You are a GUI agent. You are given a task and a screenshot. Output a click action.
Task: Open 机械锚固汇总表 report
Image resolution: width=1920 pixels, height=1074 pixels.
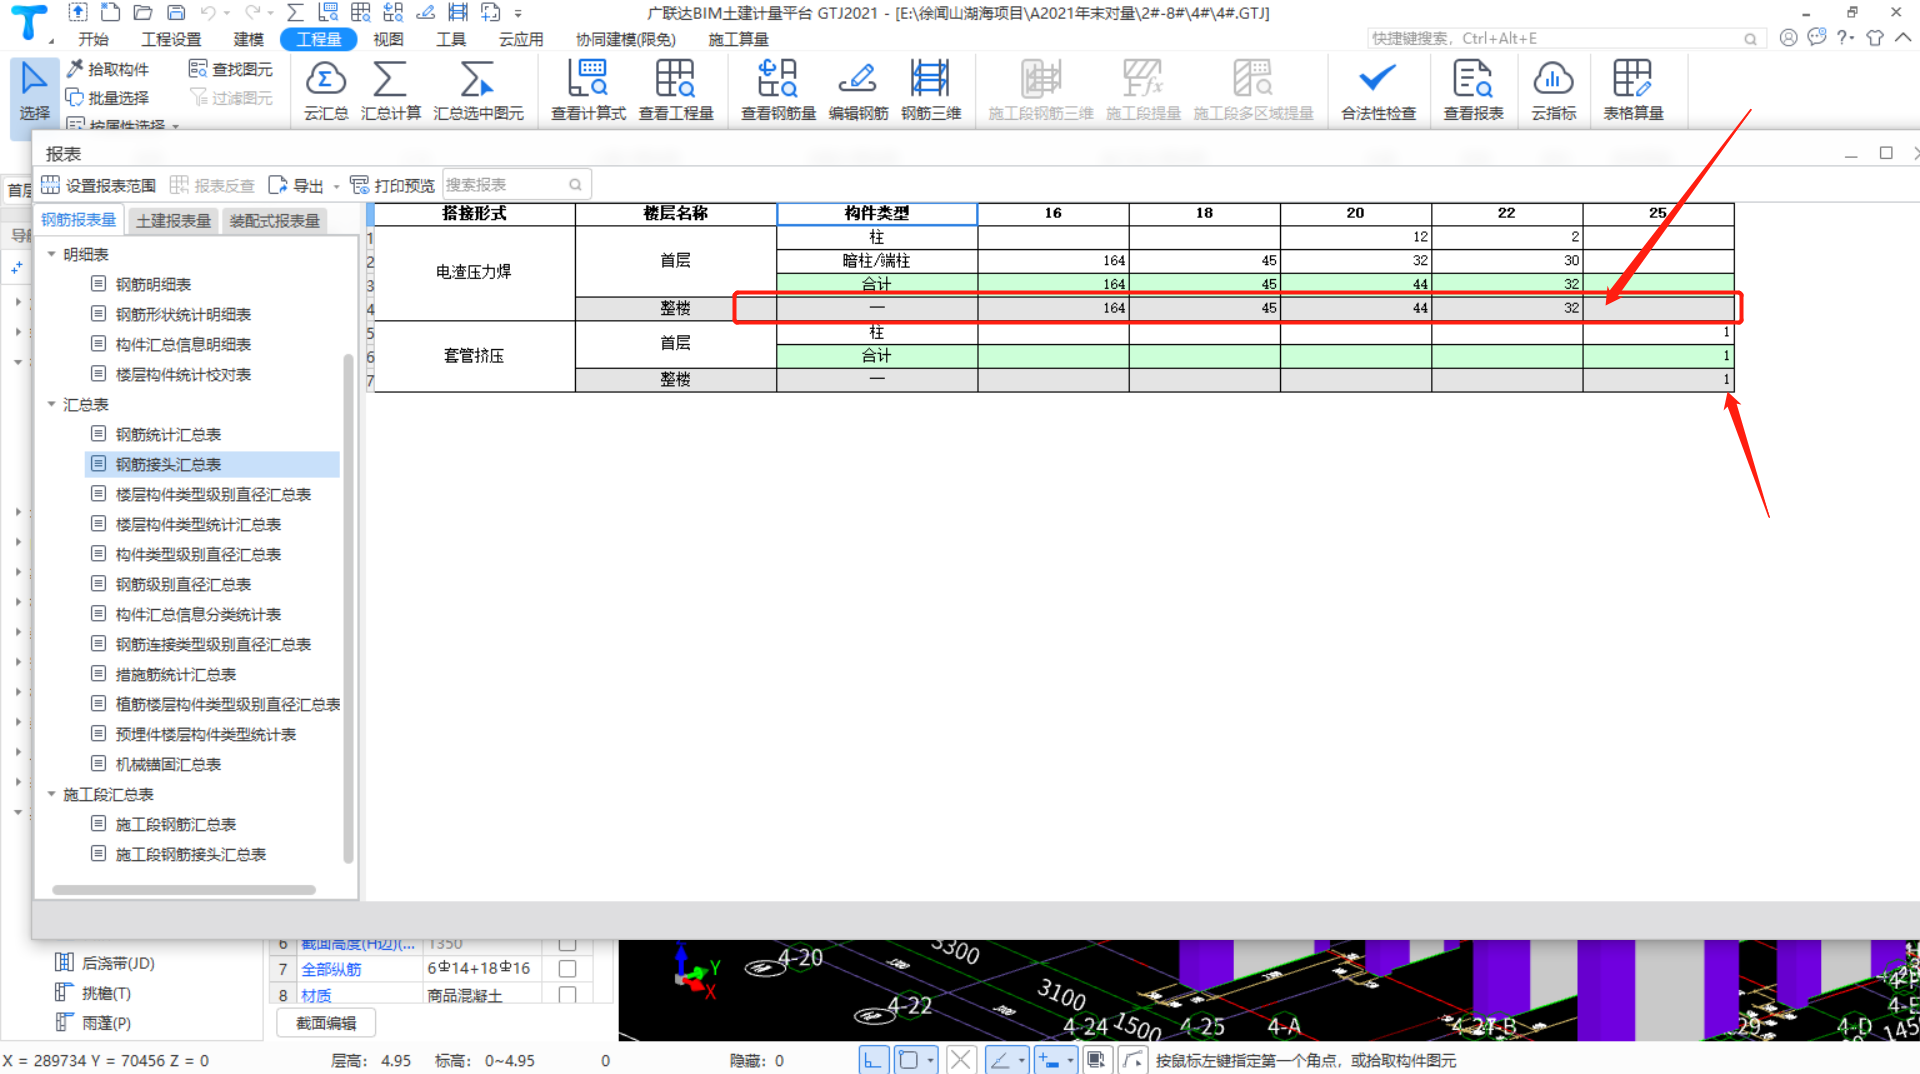(x=168, y=764)
